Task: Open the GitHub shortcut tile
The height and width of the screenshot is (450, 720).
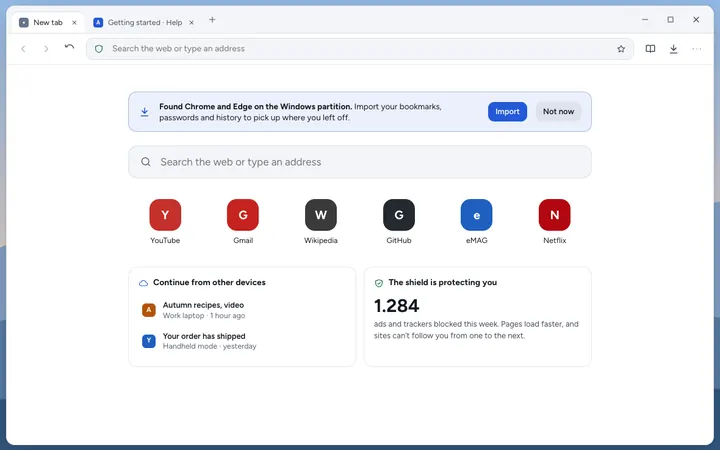Action: coord(399,221)
